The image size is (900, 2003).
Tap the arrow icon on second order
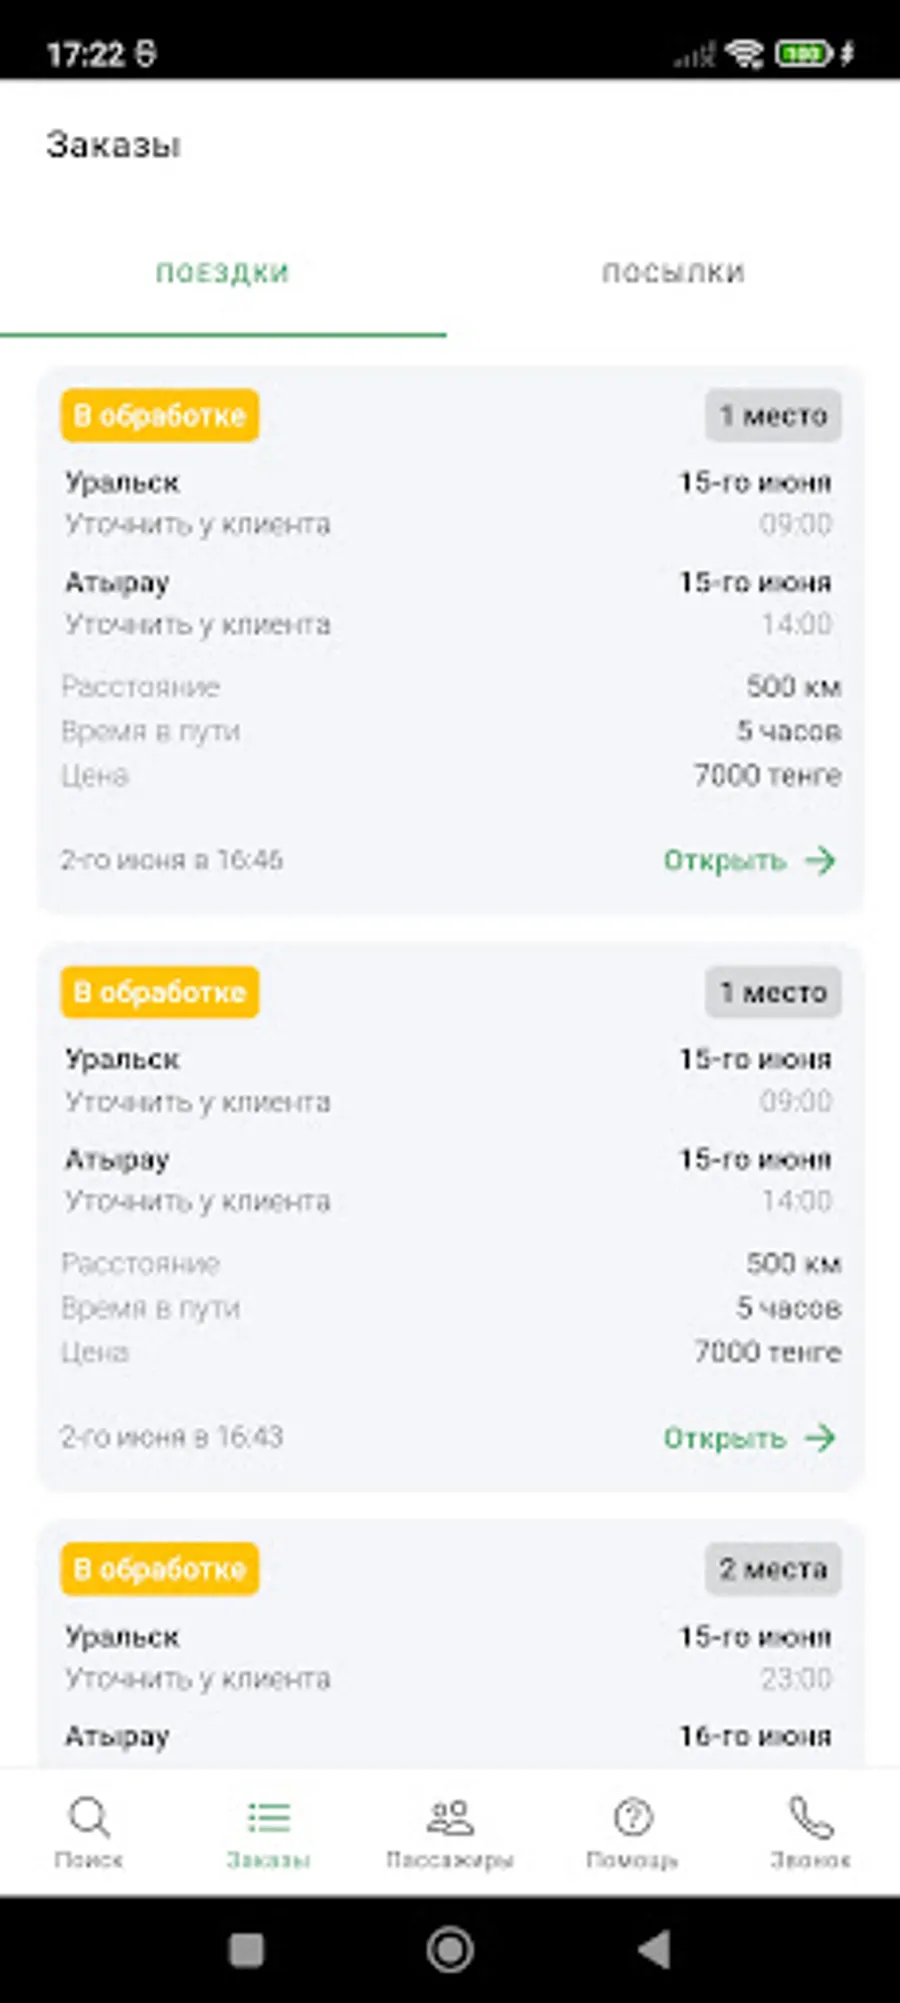(821, 1438)
